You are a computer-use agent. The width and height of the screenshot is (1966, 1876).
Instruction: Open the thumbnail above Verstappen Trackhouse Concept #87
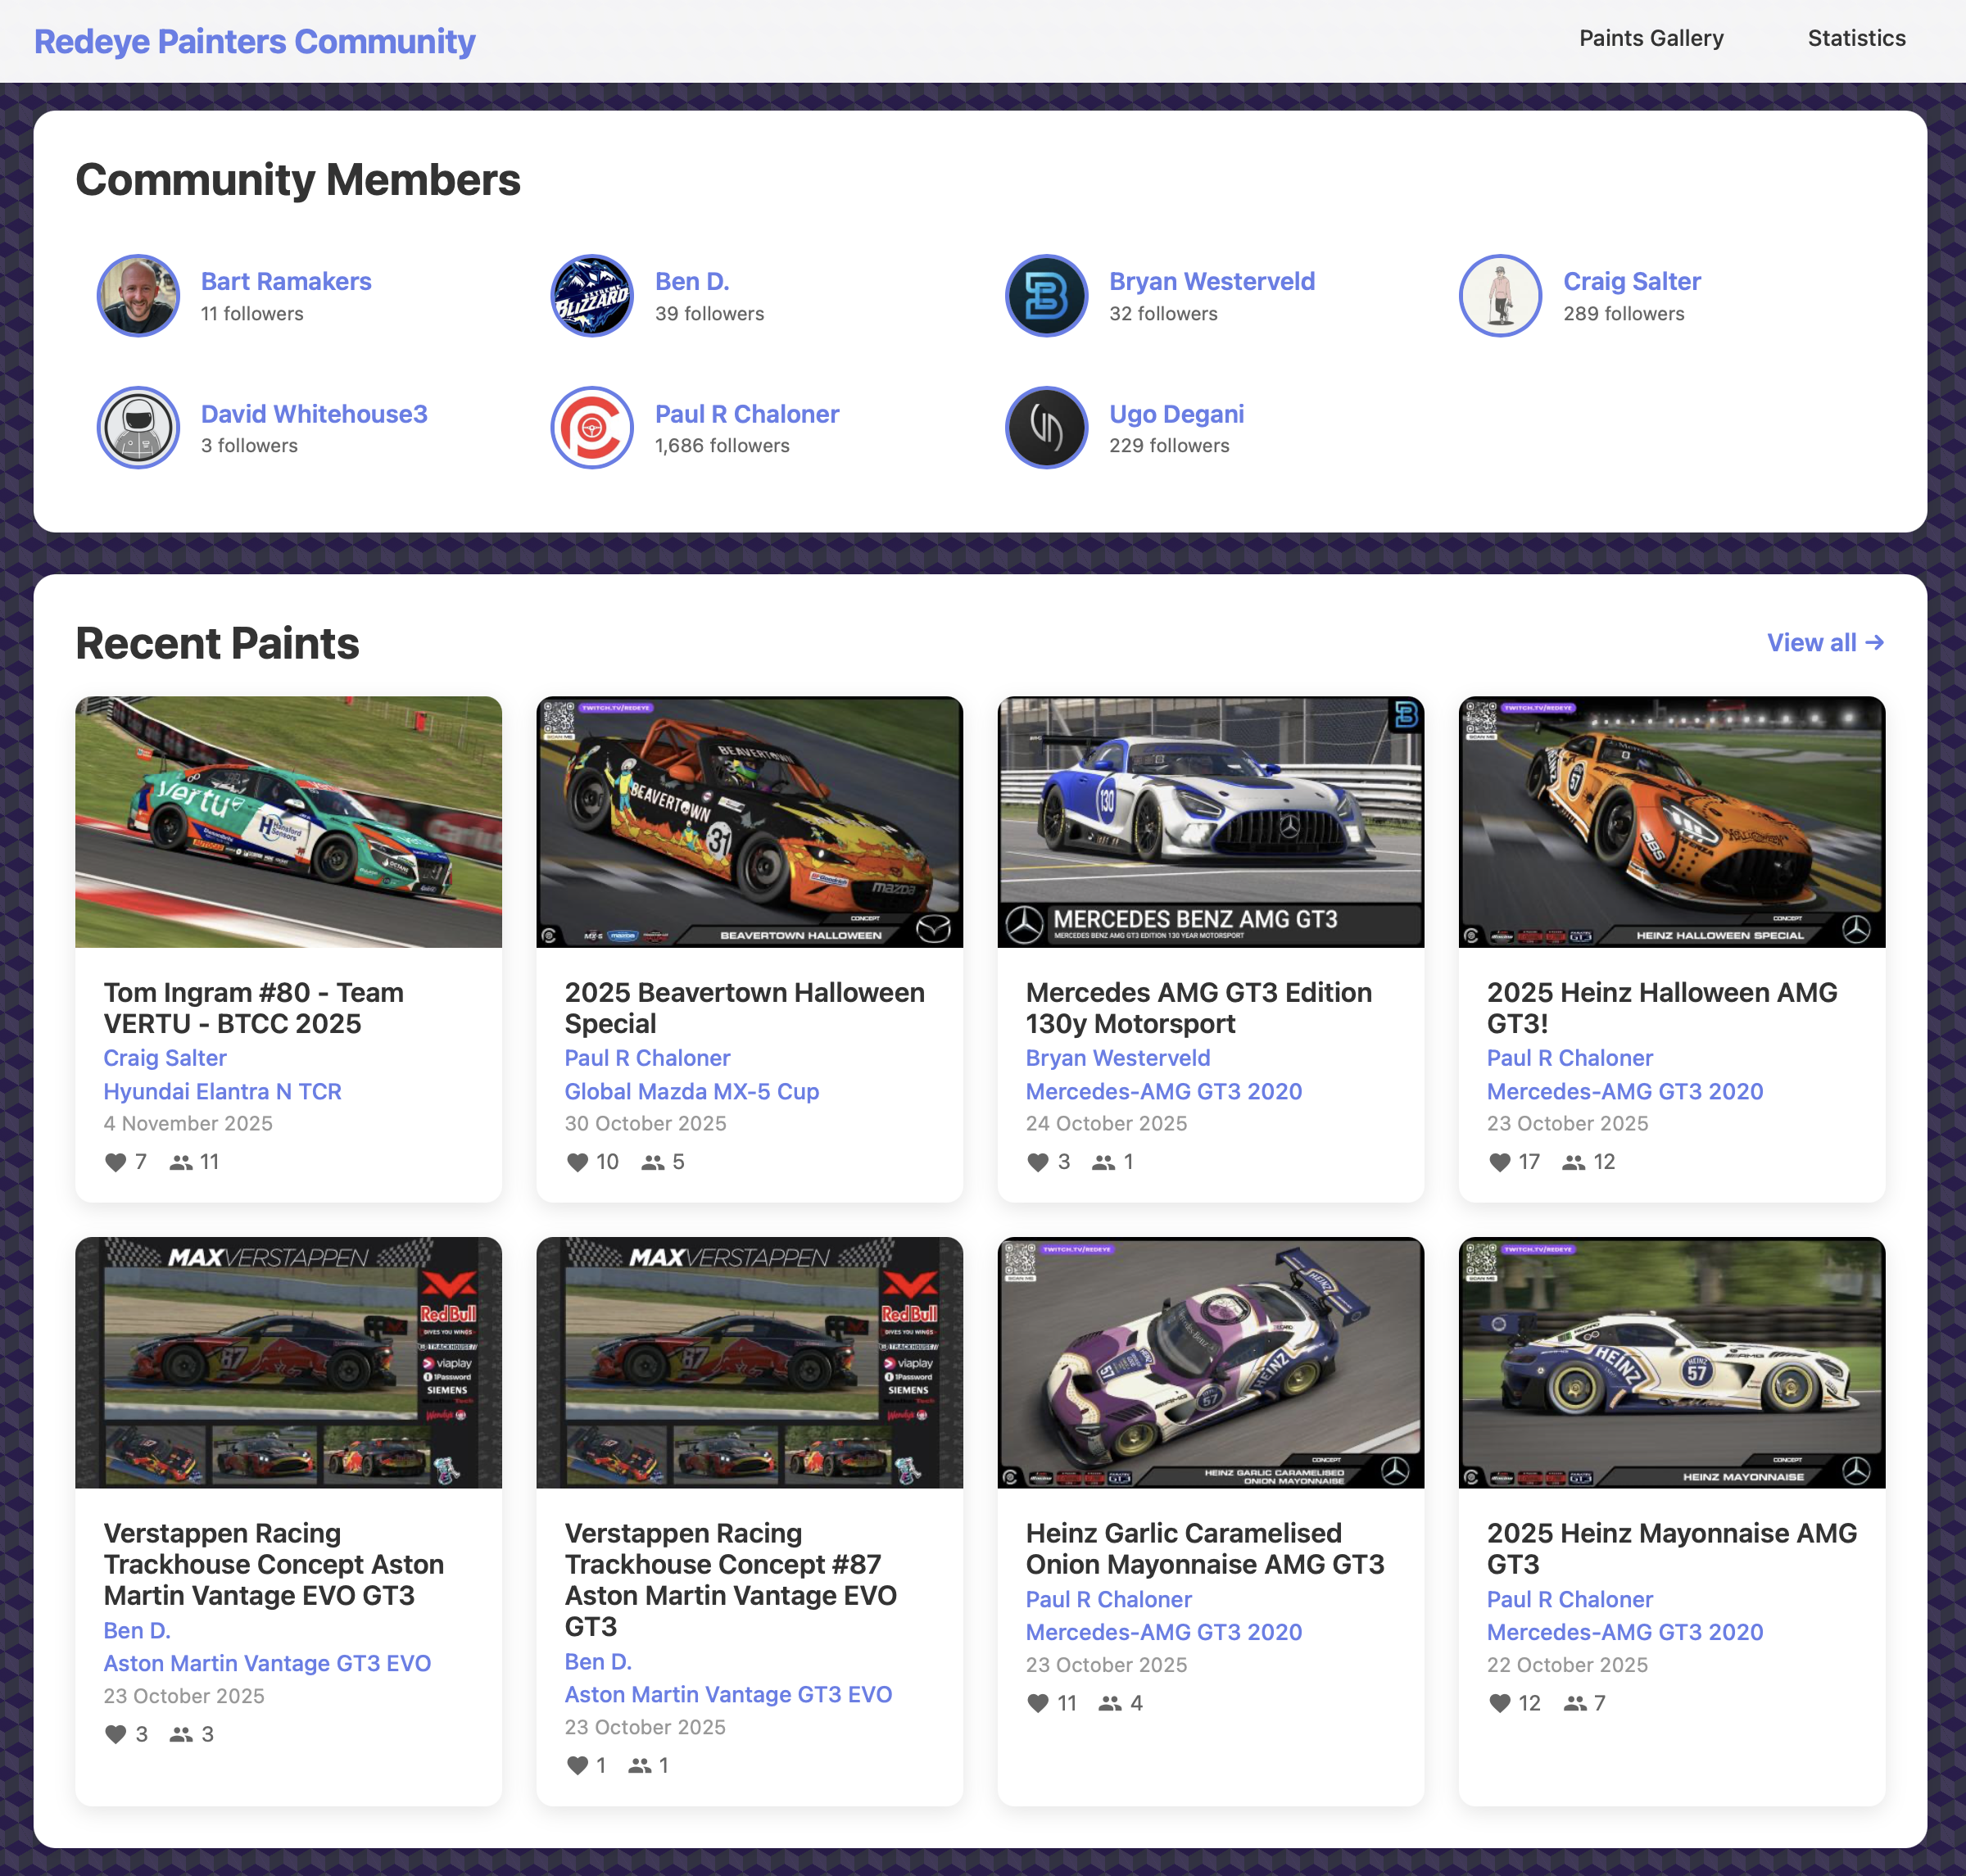tap(750, 1363)
